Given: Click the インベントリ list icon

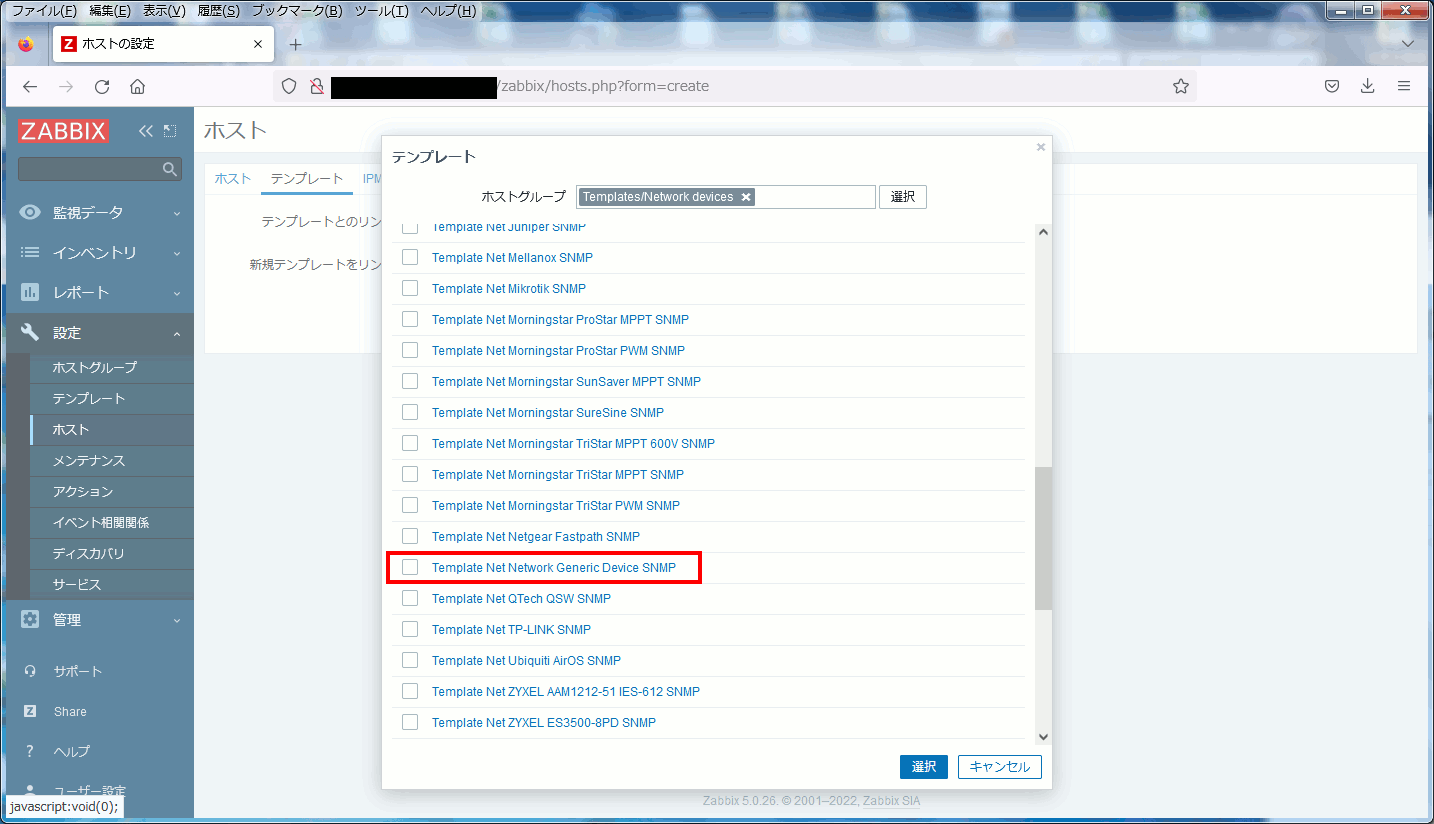Looking at the screenshot, I should pyautogui.click(x=31, y=252).
